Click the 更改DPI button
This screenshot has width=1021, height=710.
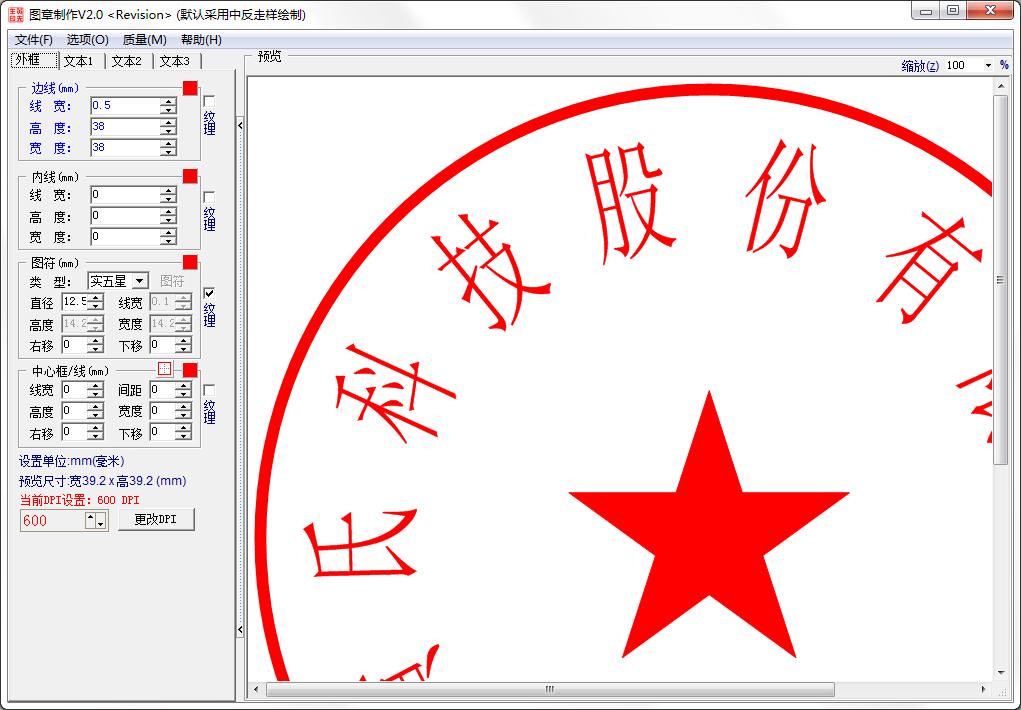[156, 520]
